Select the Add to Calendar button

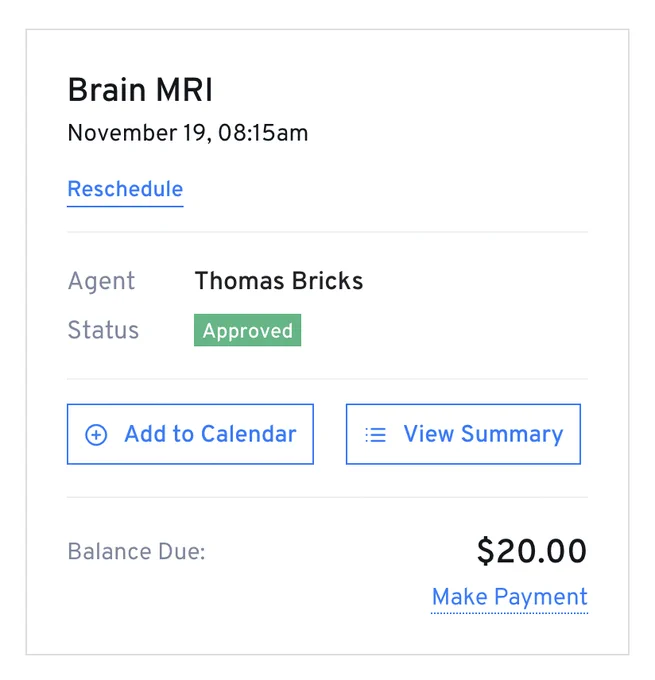(190, 434)
